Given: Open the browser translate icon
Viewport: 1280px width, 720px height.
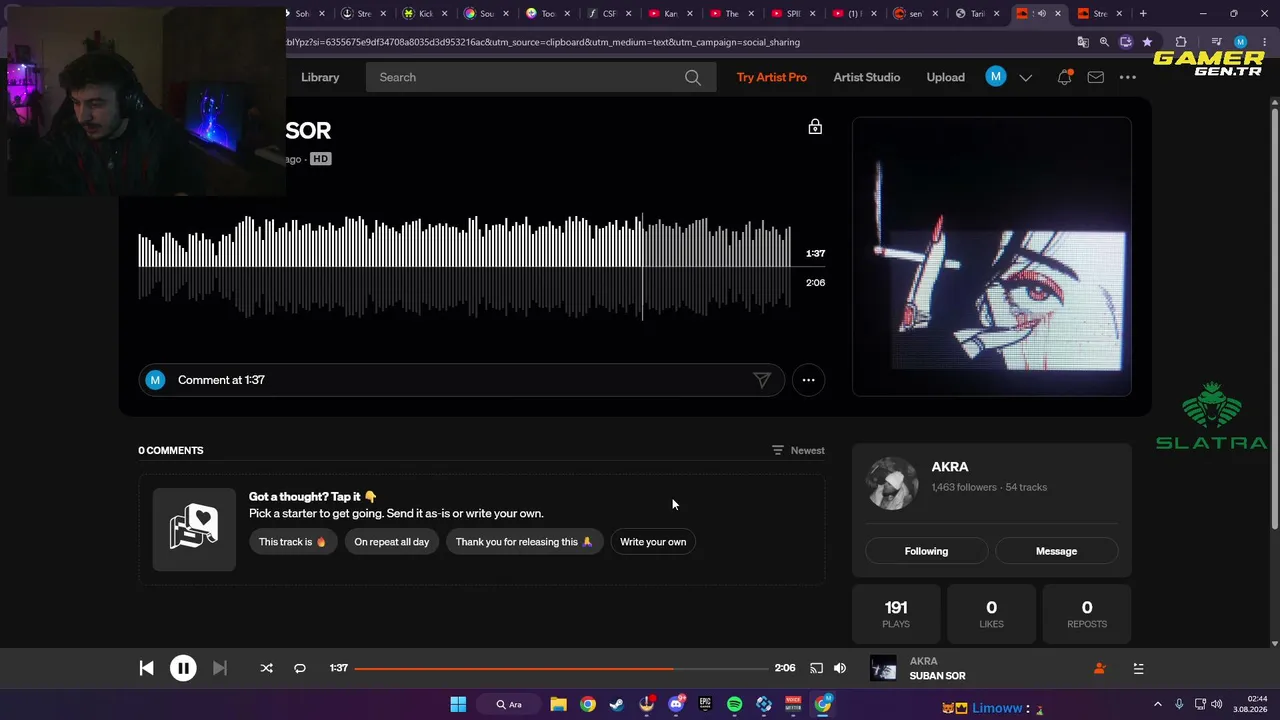Looking at the screenshot, I should 1083,42.
